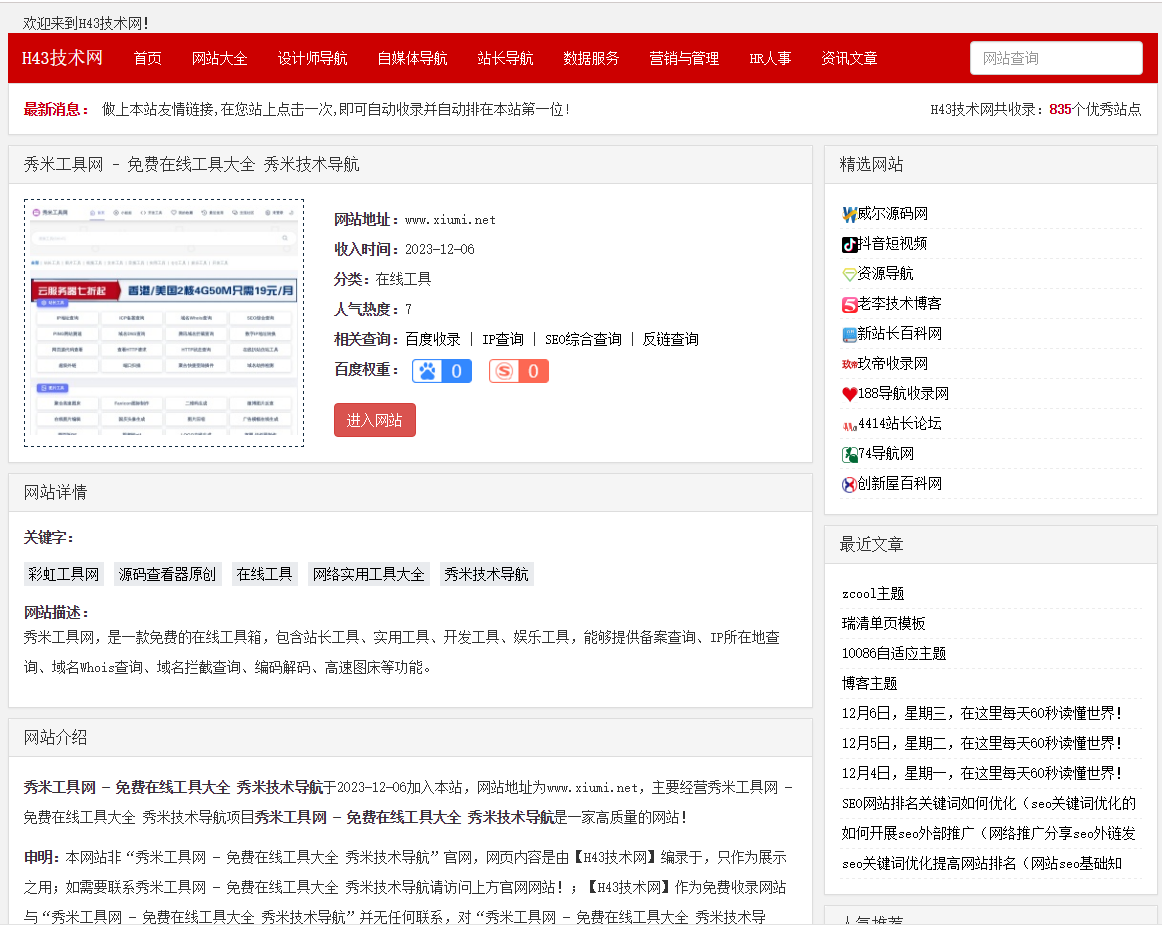Click the 百度收录 query link
The image size is (1162, 929).
coord(432,339)
